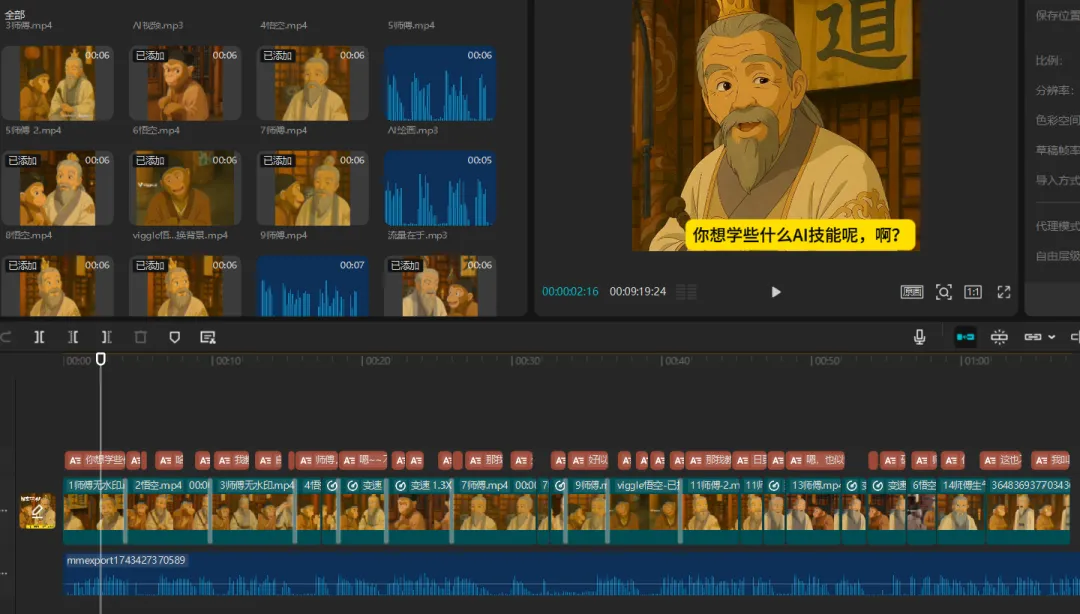
Task: Click the 5师傅.mp4 file name
Action: point(411,25)
